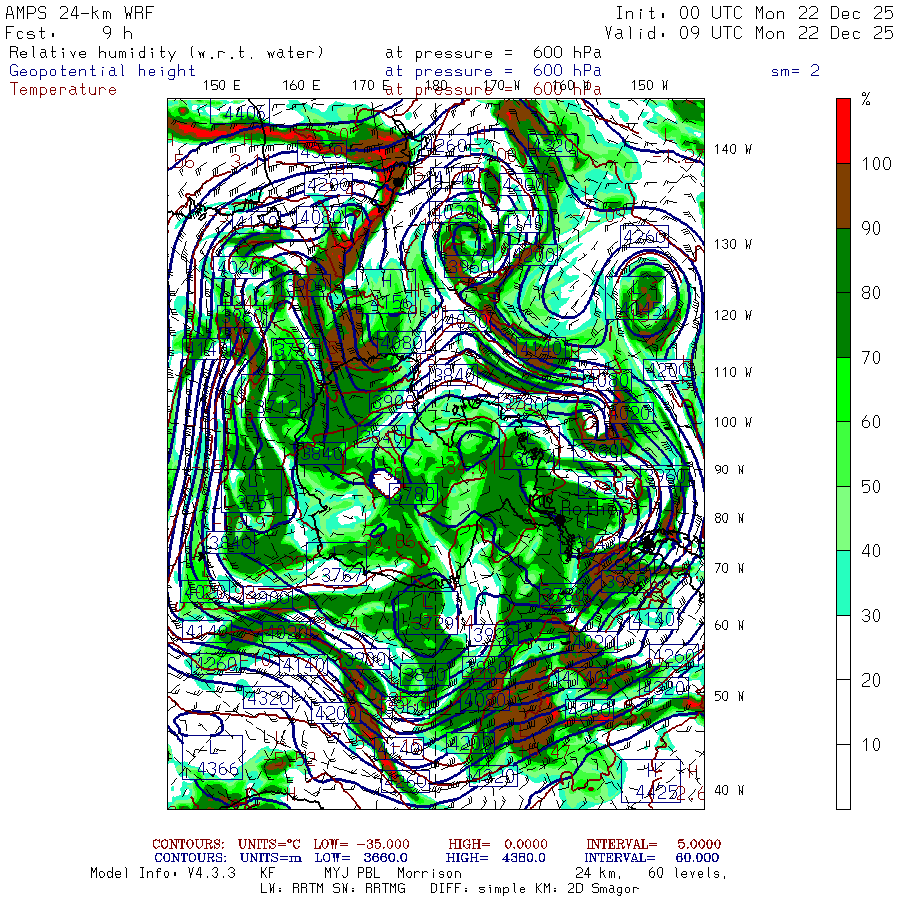Click the cyan 30–40% color band
The image size is (900, 900).
843,583
